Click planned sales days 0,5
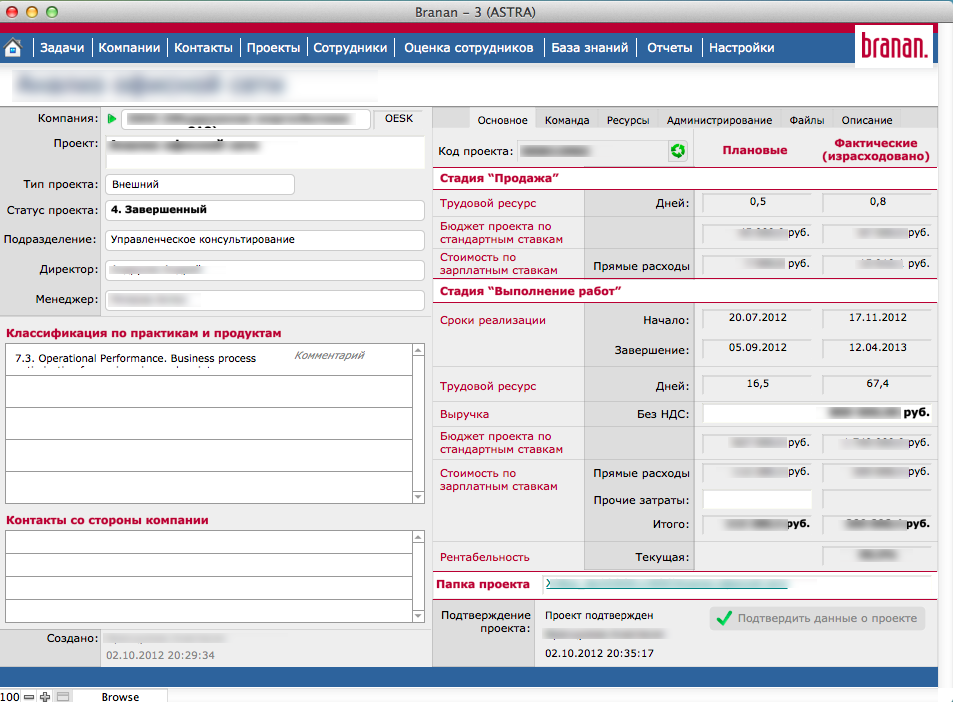Viewport: 953px width, 702px height. point(757,202)
